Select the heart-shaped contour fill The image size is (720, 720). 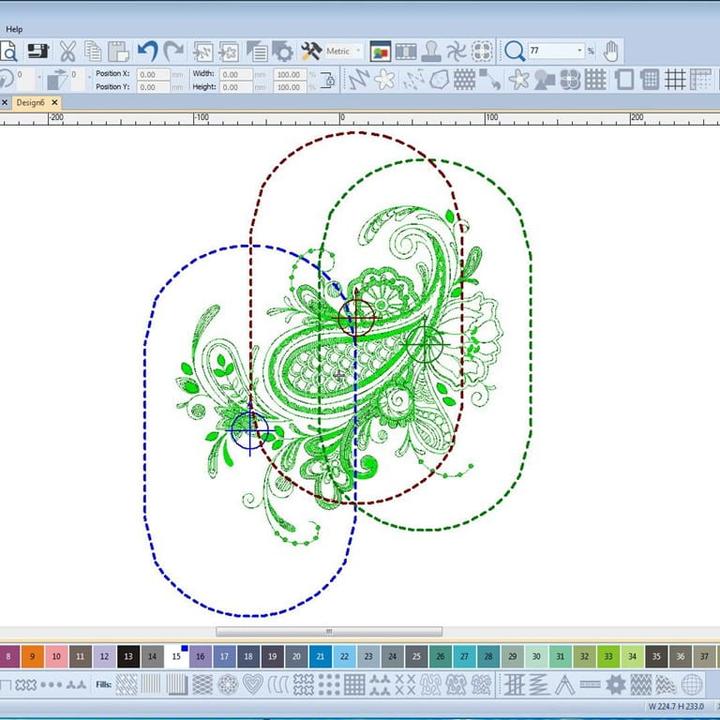click(x=253, y=685)
